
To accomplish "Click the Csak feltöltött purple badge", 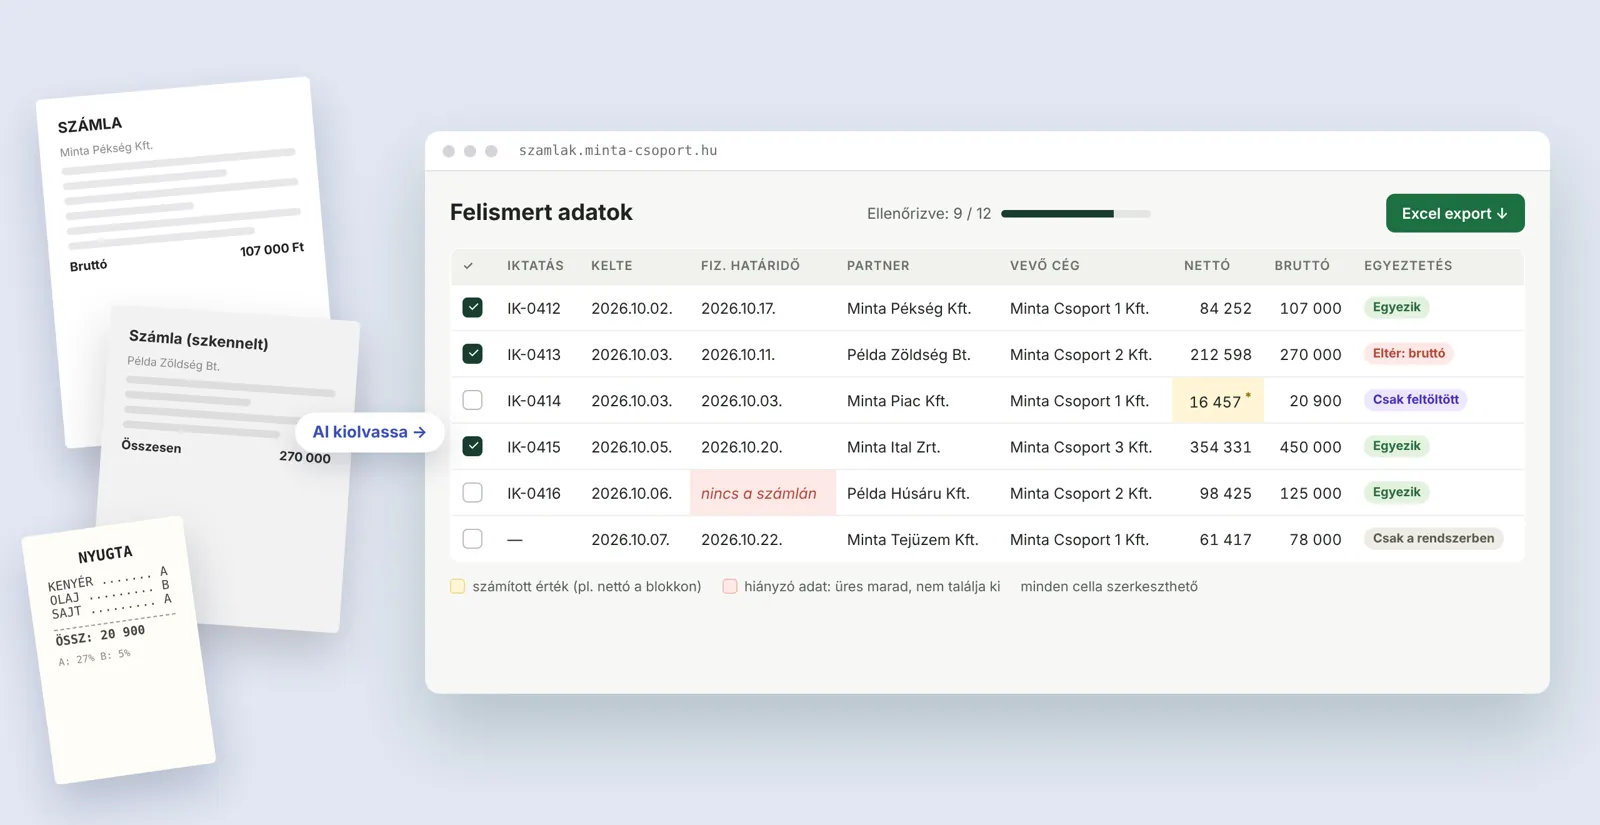I will 1415,400.
